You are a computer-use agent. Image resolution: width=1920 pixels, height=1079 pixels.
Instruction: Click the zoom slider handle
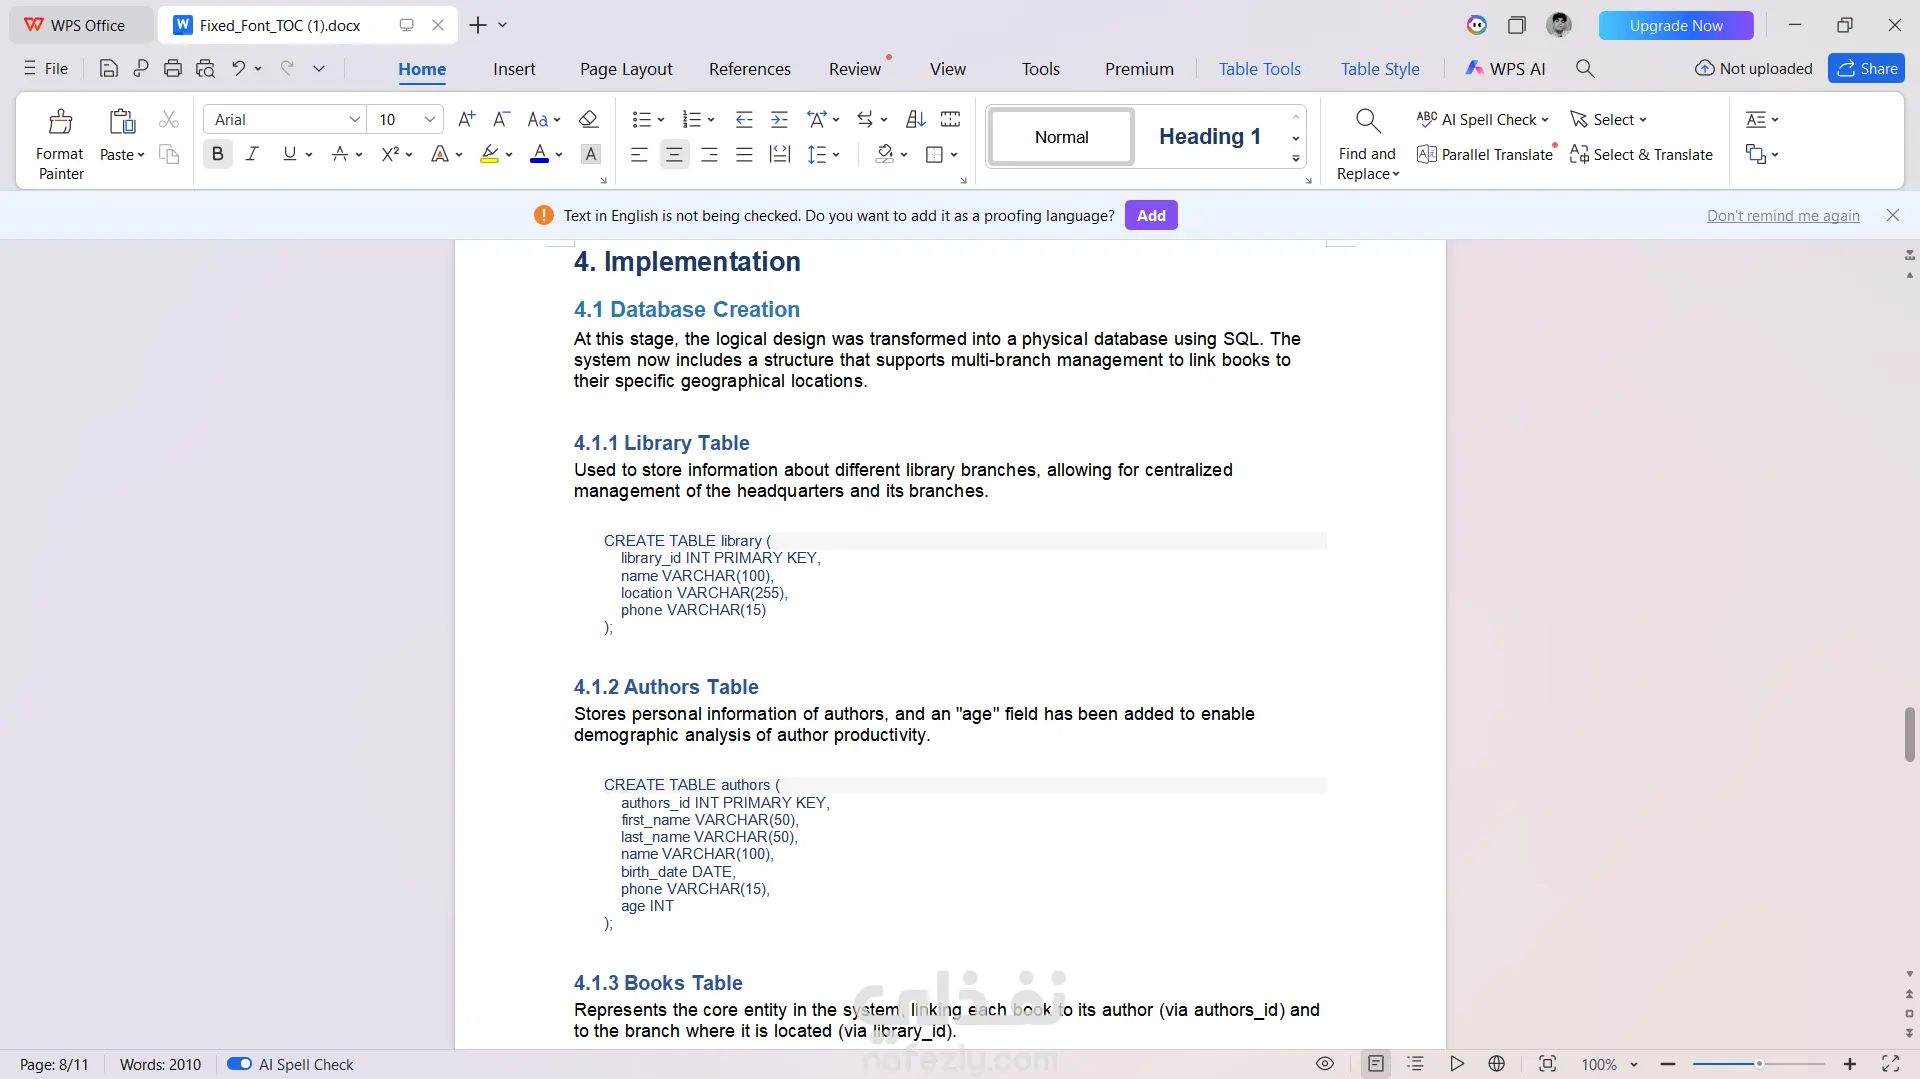click(x=1759, y=1064)
